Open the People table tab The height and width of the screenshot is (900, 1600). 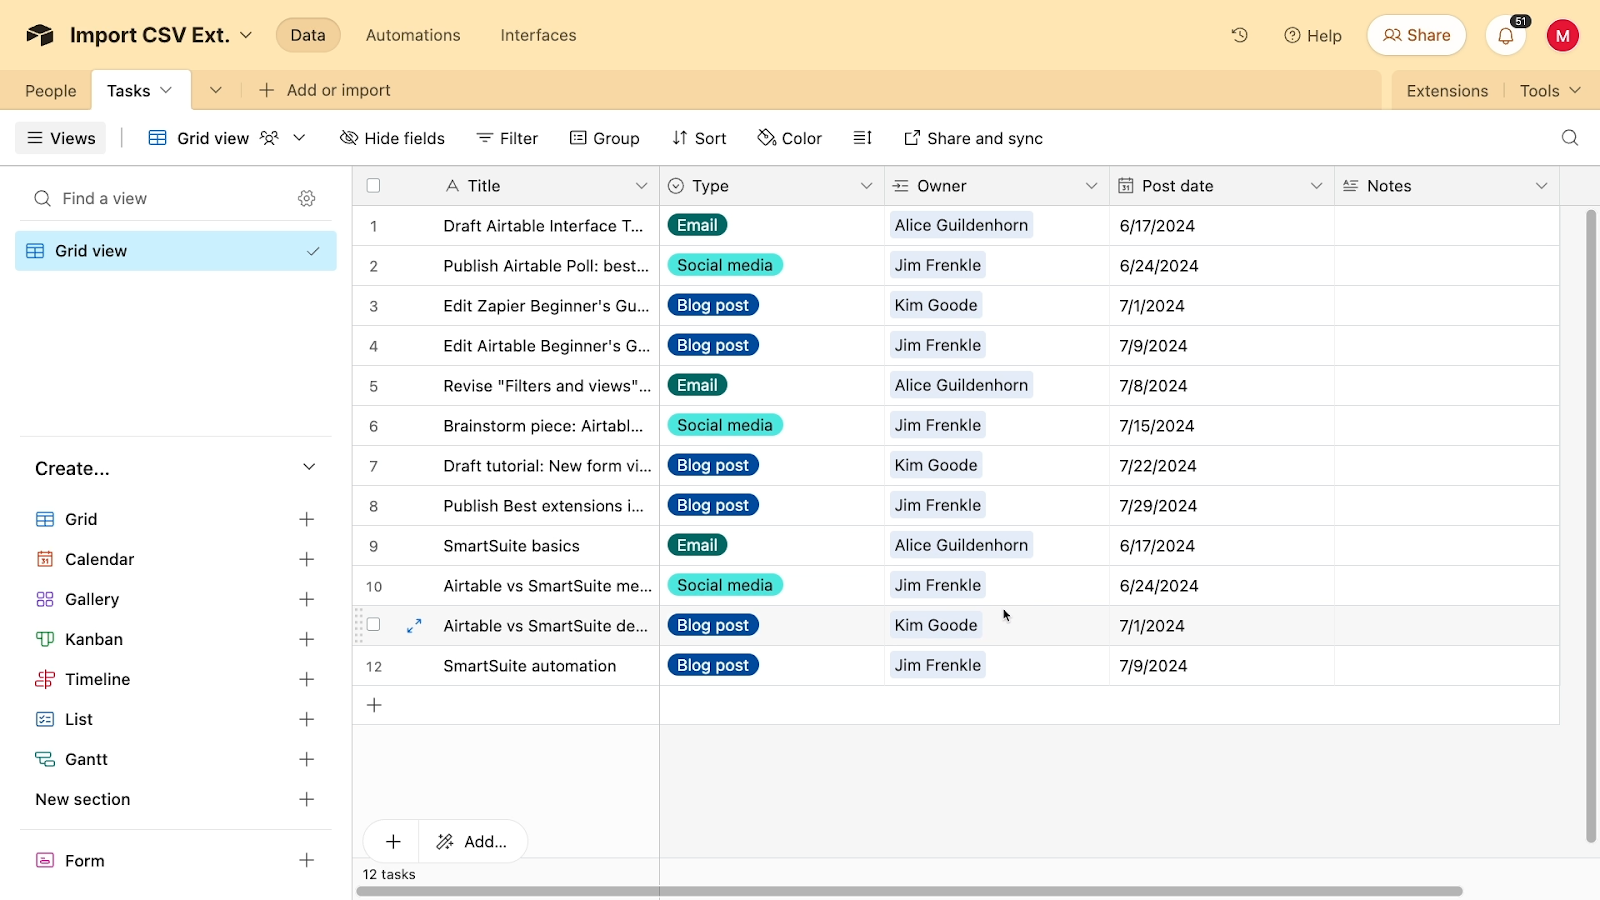tap(50, 90)
